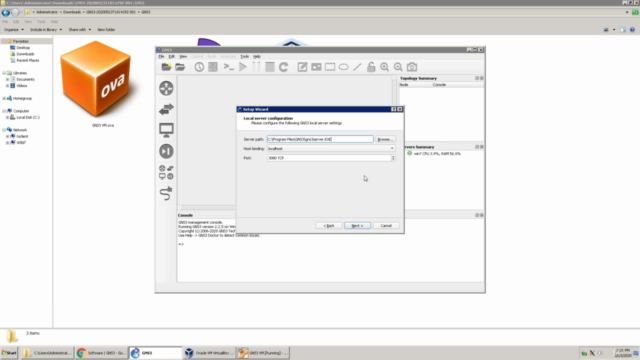Select the Draw rectangle tool
640x360 pixels.
pos(330,67)
